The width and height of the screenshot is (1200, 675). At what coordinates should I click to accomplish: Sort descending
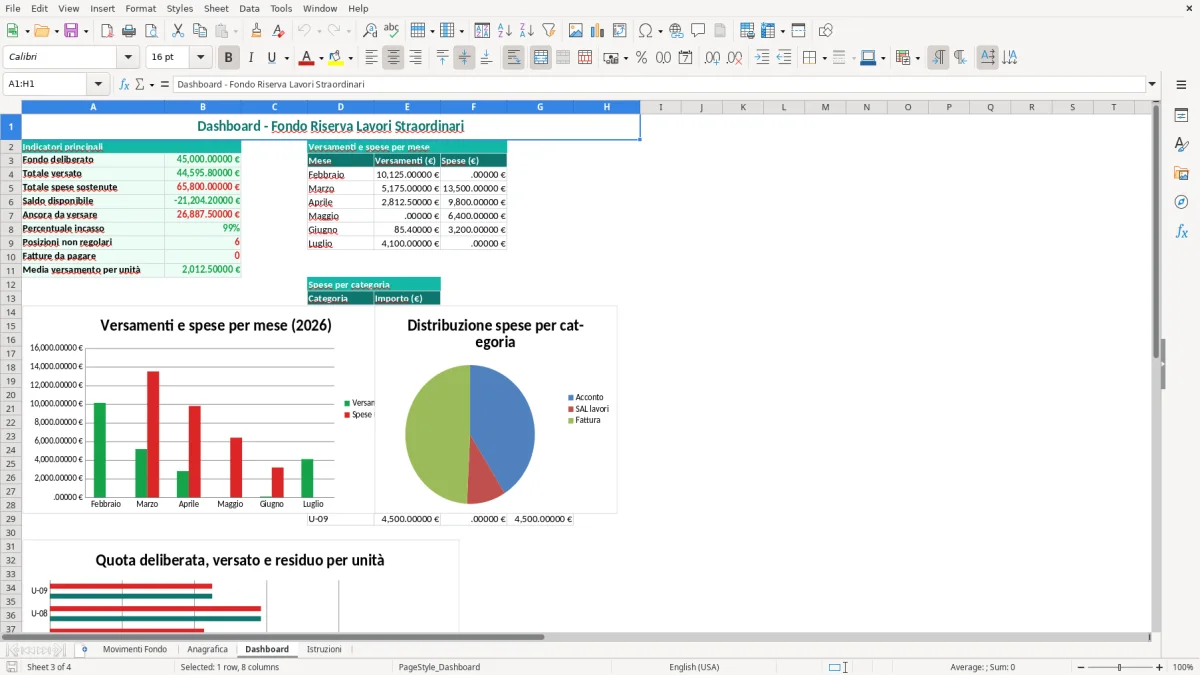[x=526, y=31]
